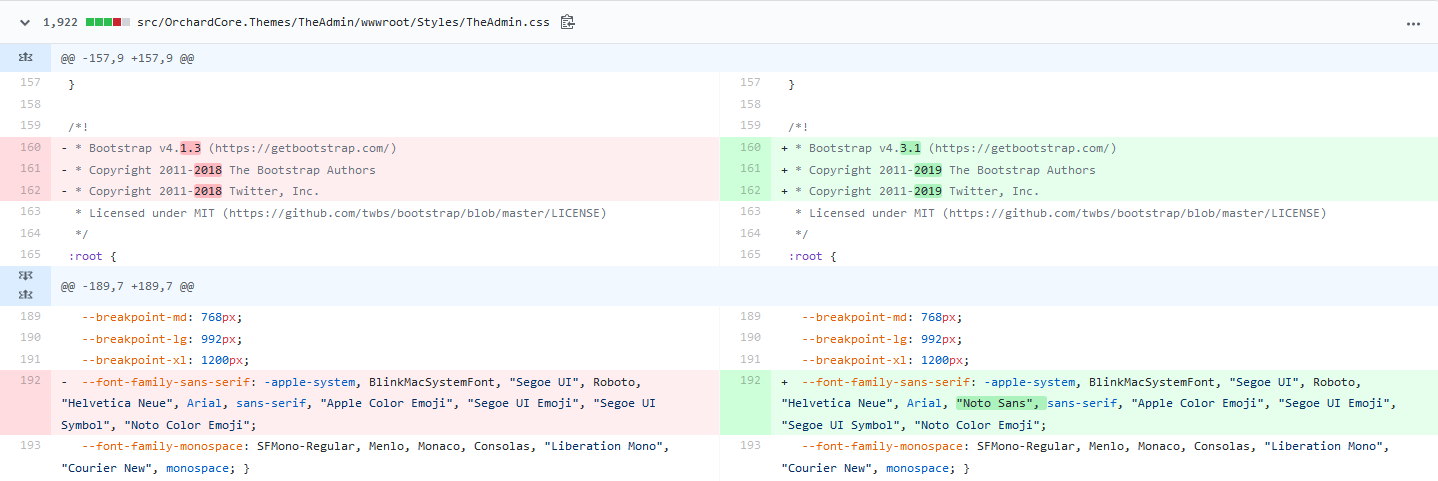This screenshot has height=481, width=1438.
Task: Click deleted line number 161
Action: [25, 170]
